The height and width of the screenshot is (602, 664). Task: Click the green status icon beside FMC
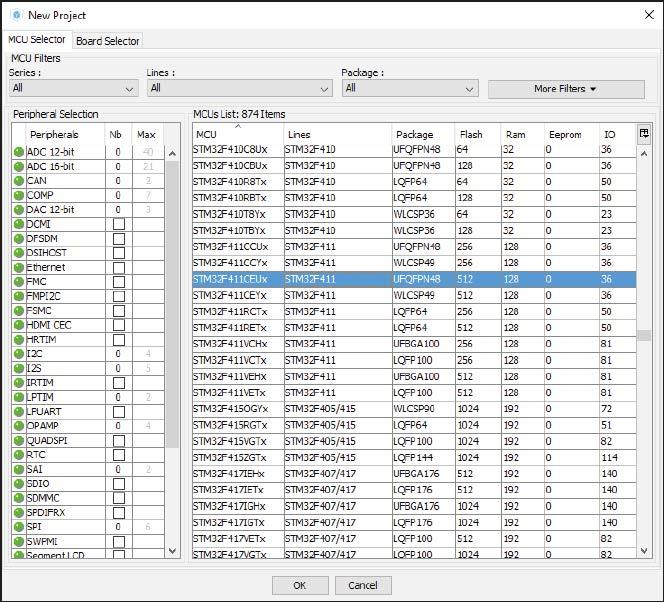tap(19, 282)
